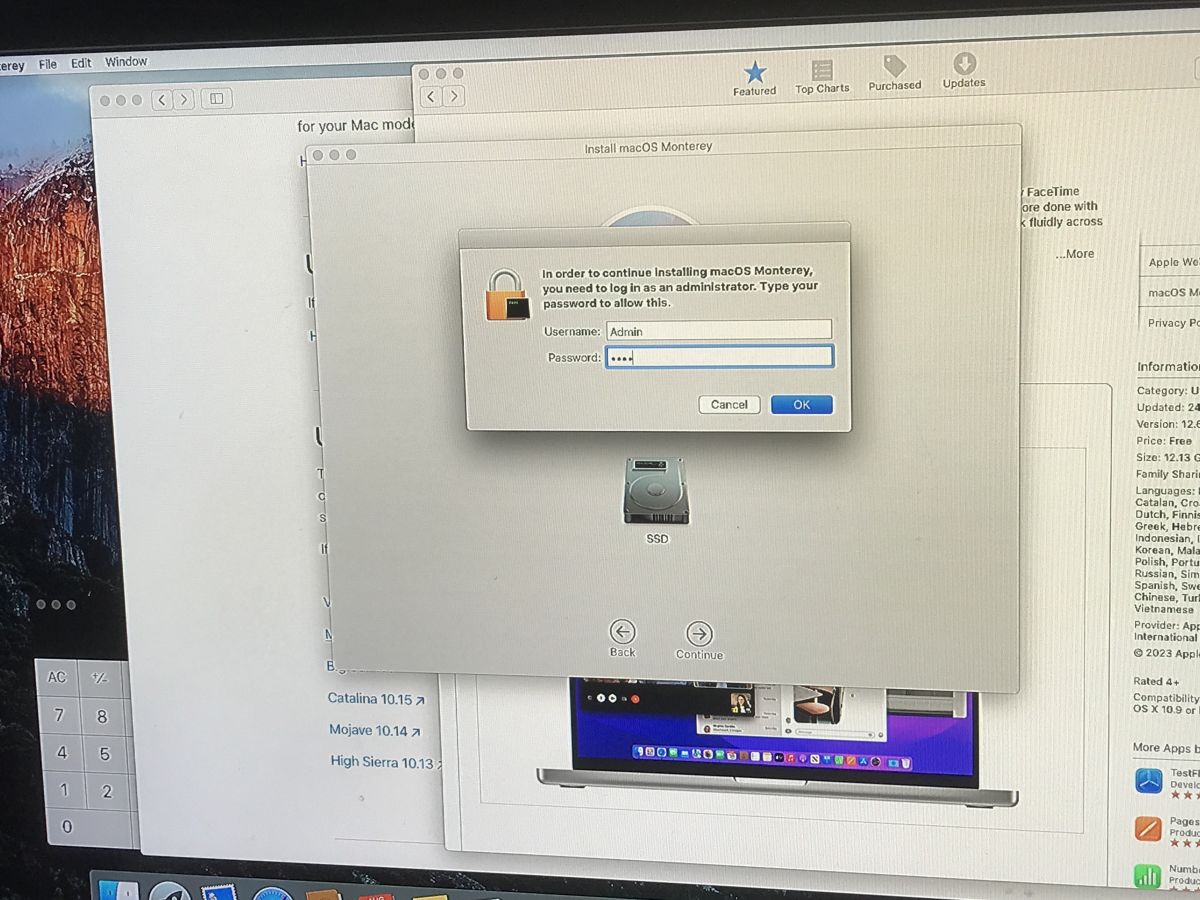Screen dimensions: 1200x900
Task: Go back in the App Store window
Action: pyautogui.click(x=431, y=96)
